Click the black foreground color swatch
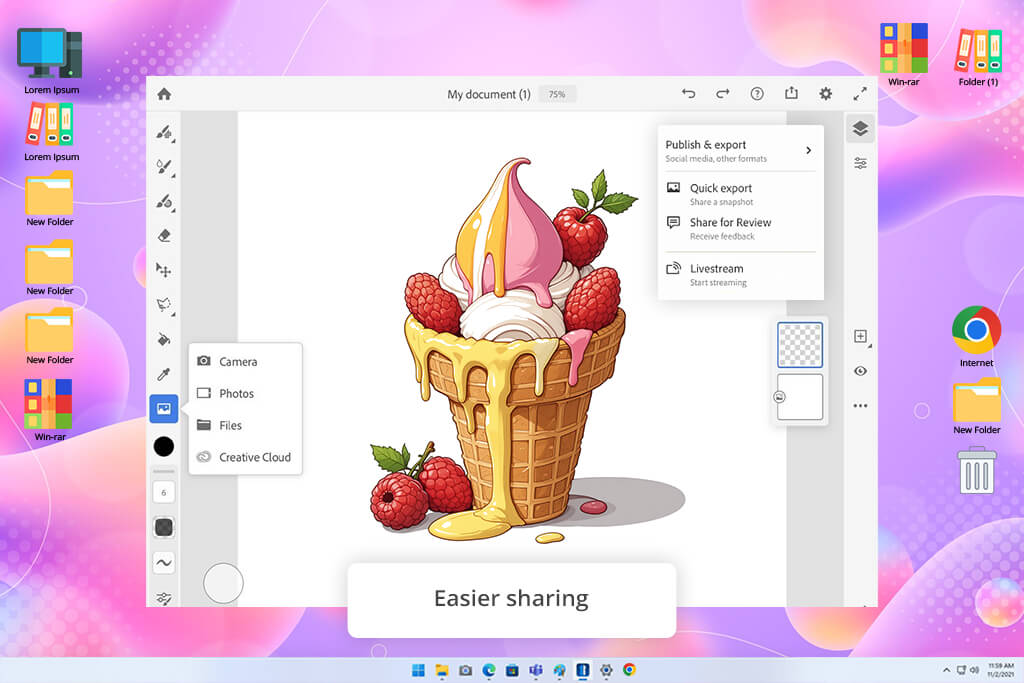 pos(164,446)
